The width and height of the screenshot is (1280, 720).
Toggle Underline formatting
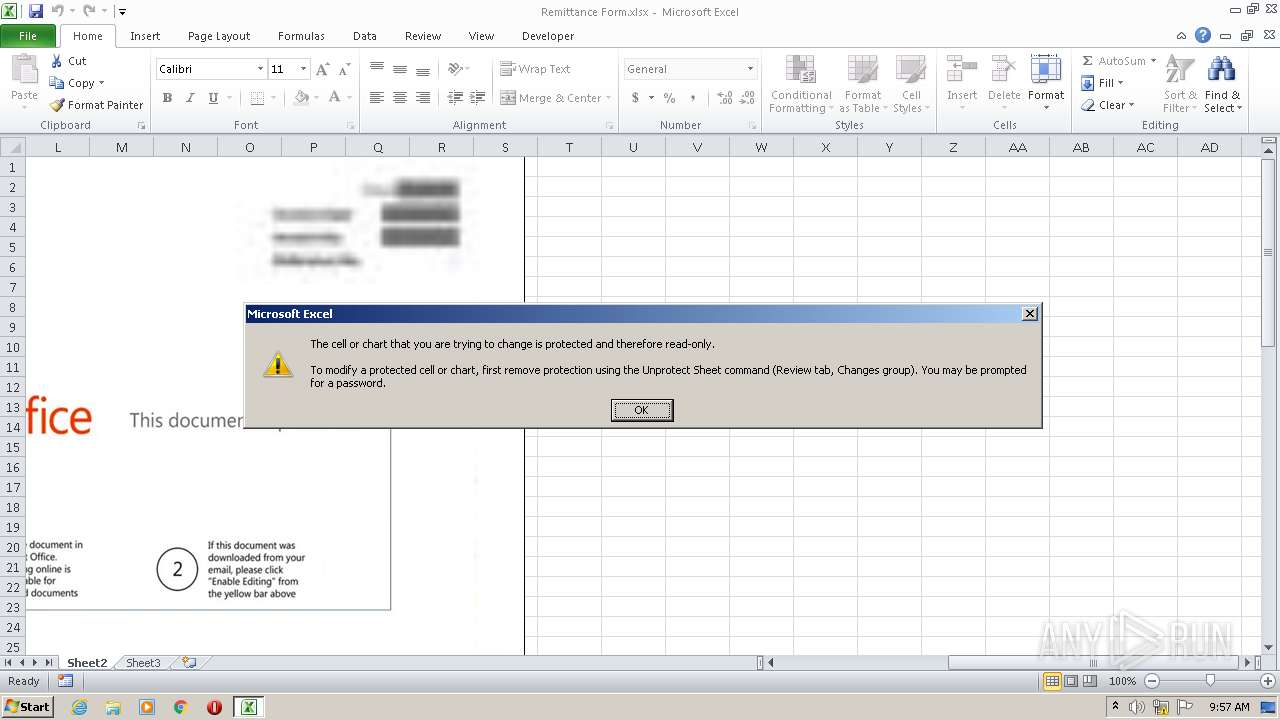click(x=213, y=98)
